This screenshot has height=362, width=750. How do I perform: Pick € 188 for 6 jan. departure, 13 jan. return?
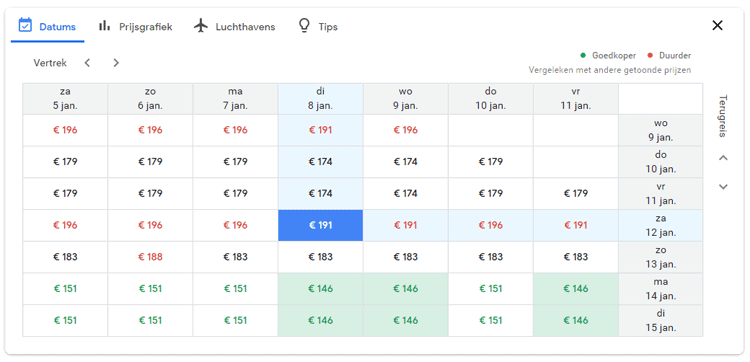coord(150,257)
